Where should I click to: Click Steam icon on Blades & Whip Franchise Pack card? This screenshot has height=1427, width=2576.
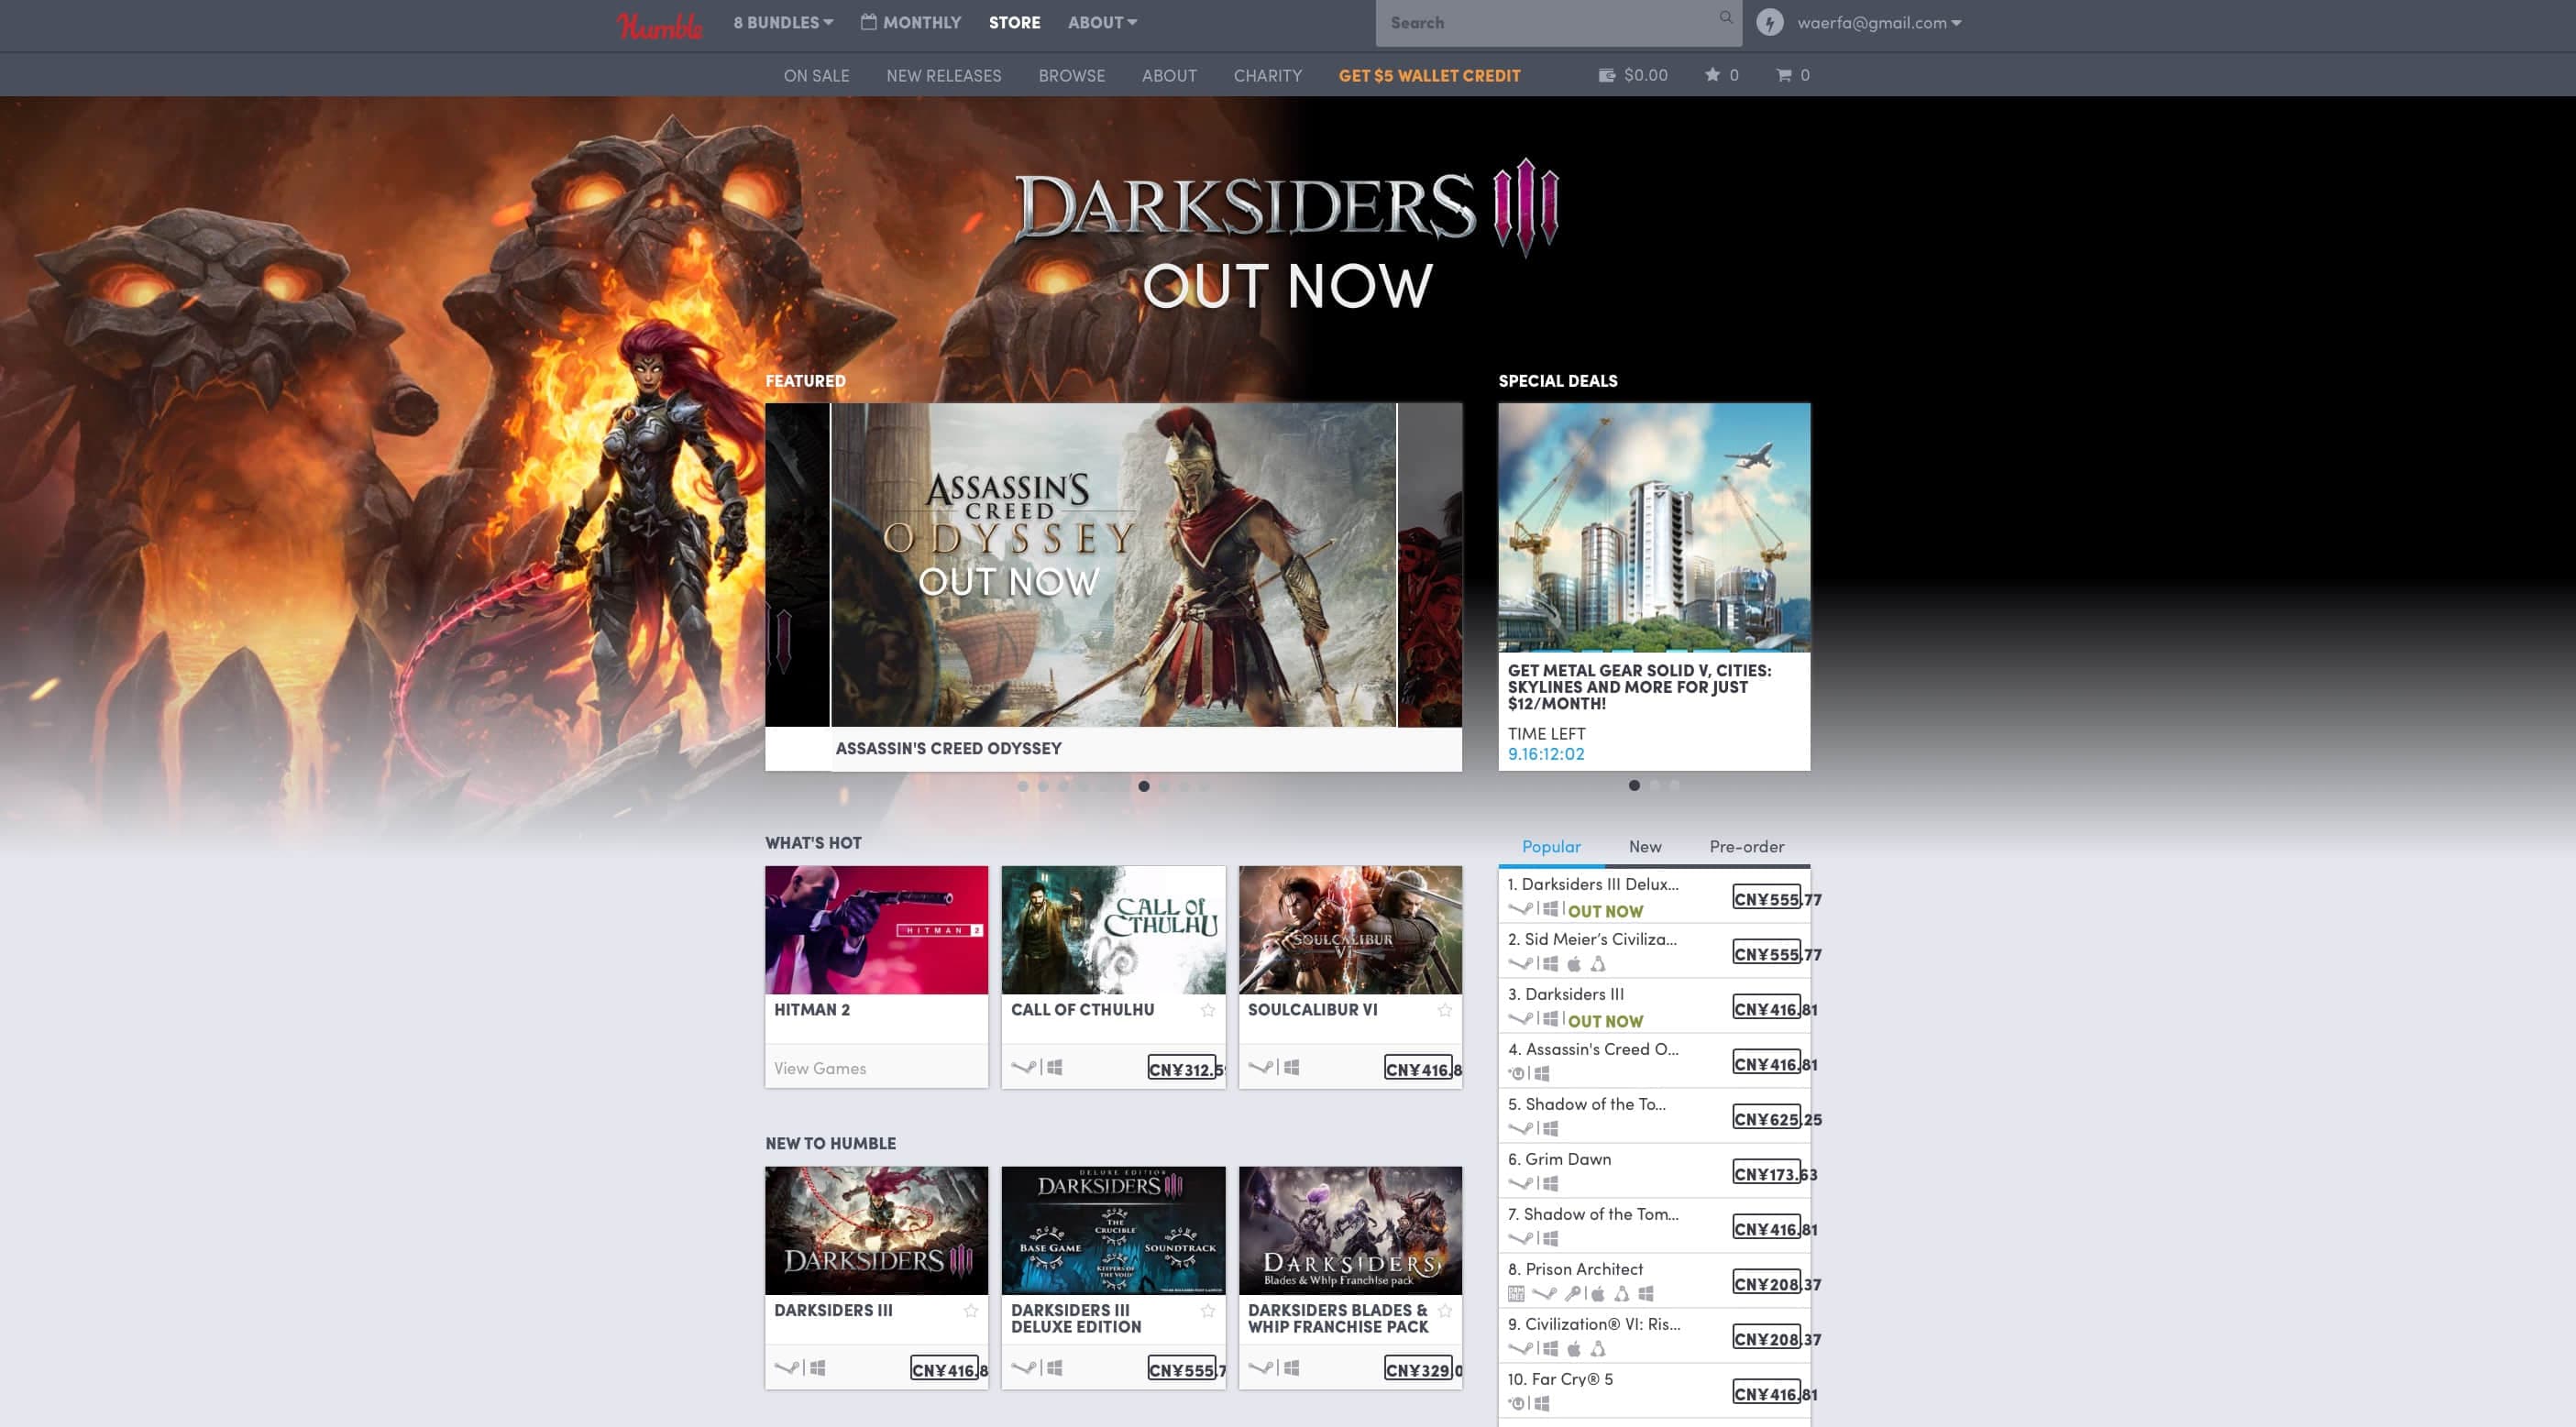pyautogui.click(x=1260, y=1367)
